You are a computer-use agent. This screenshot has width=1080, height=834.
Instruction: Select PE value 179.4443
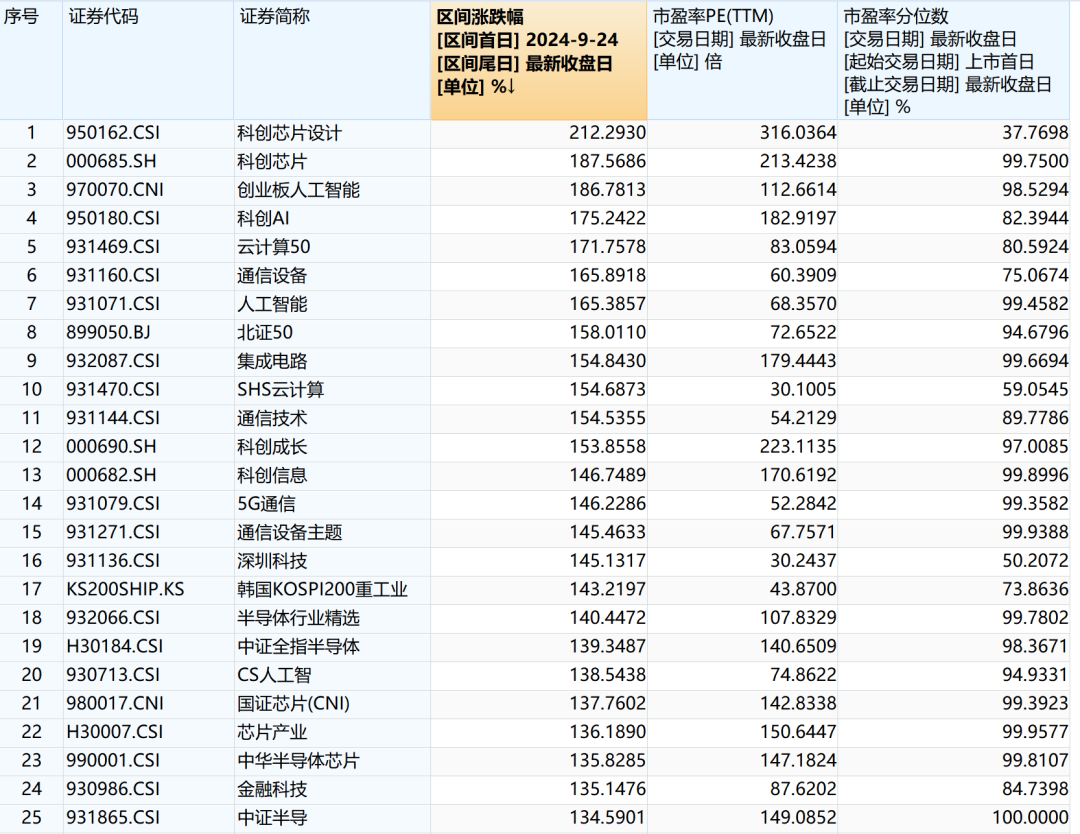click(798, 360)
